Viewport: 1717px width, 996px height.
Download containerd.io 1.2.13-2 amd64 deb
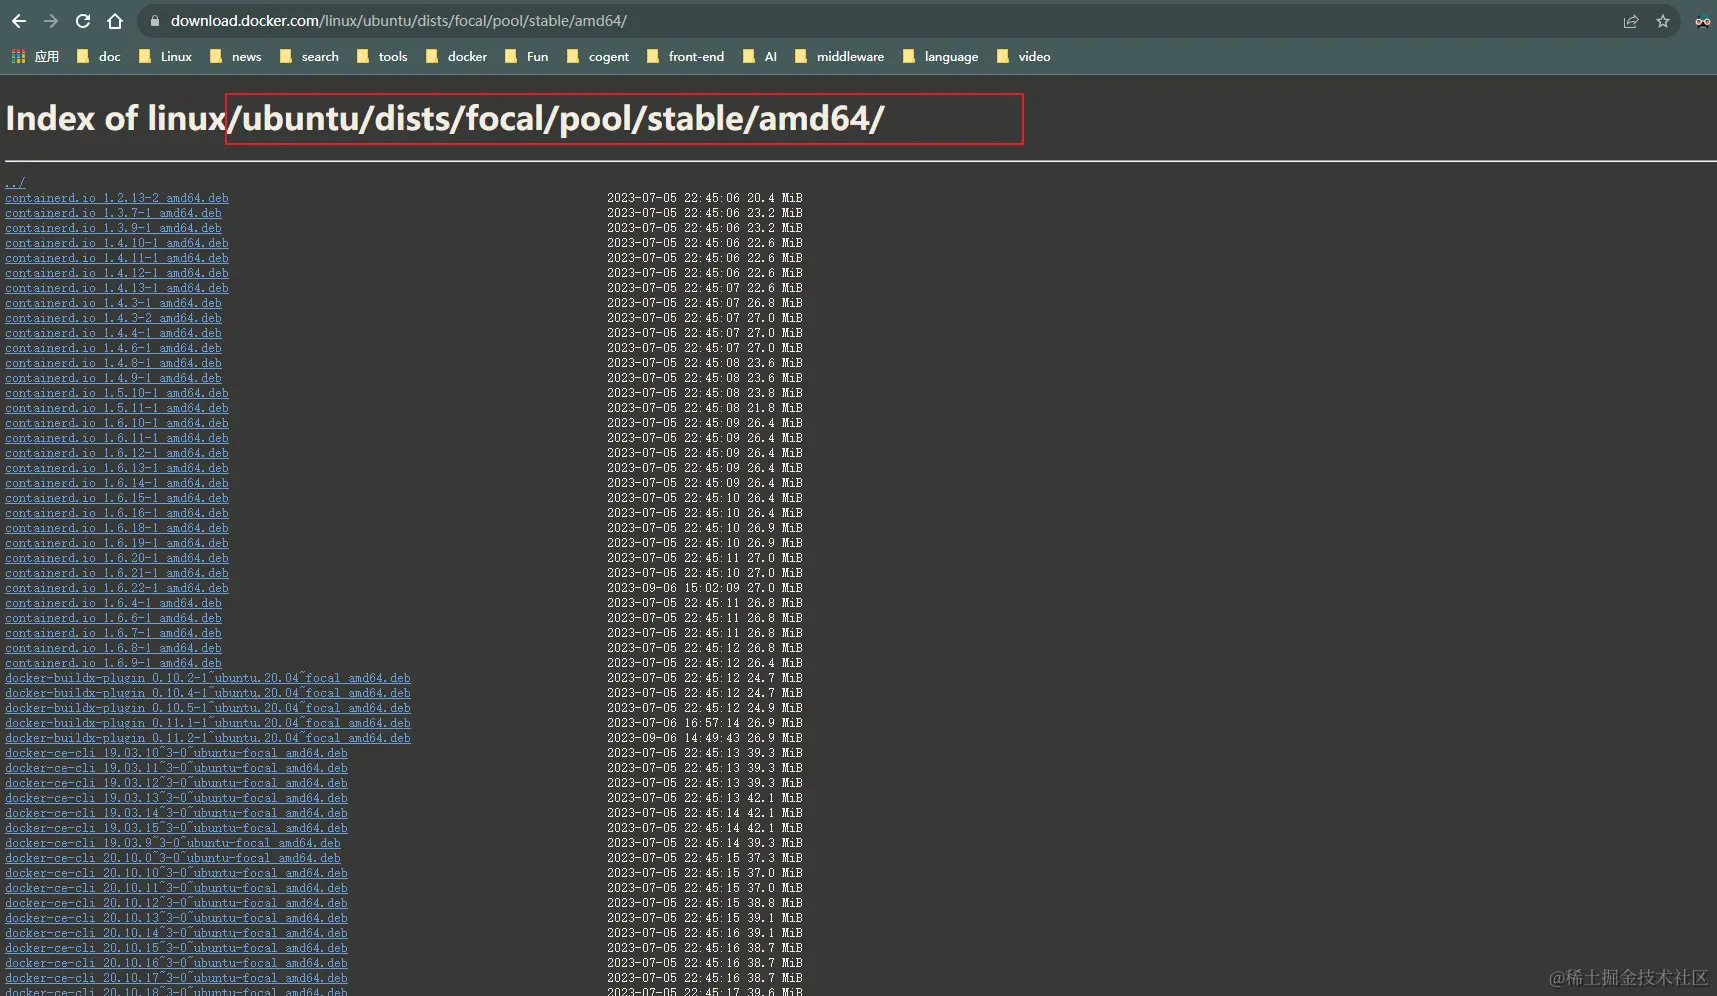pyautogui.click(x=117, y=198)
